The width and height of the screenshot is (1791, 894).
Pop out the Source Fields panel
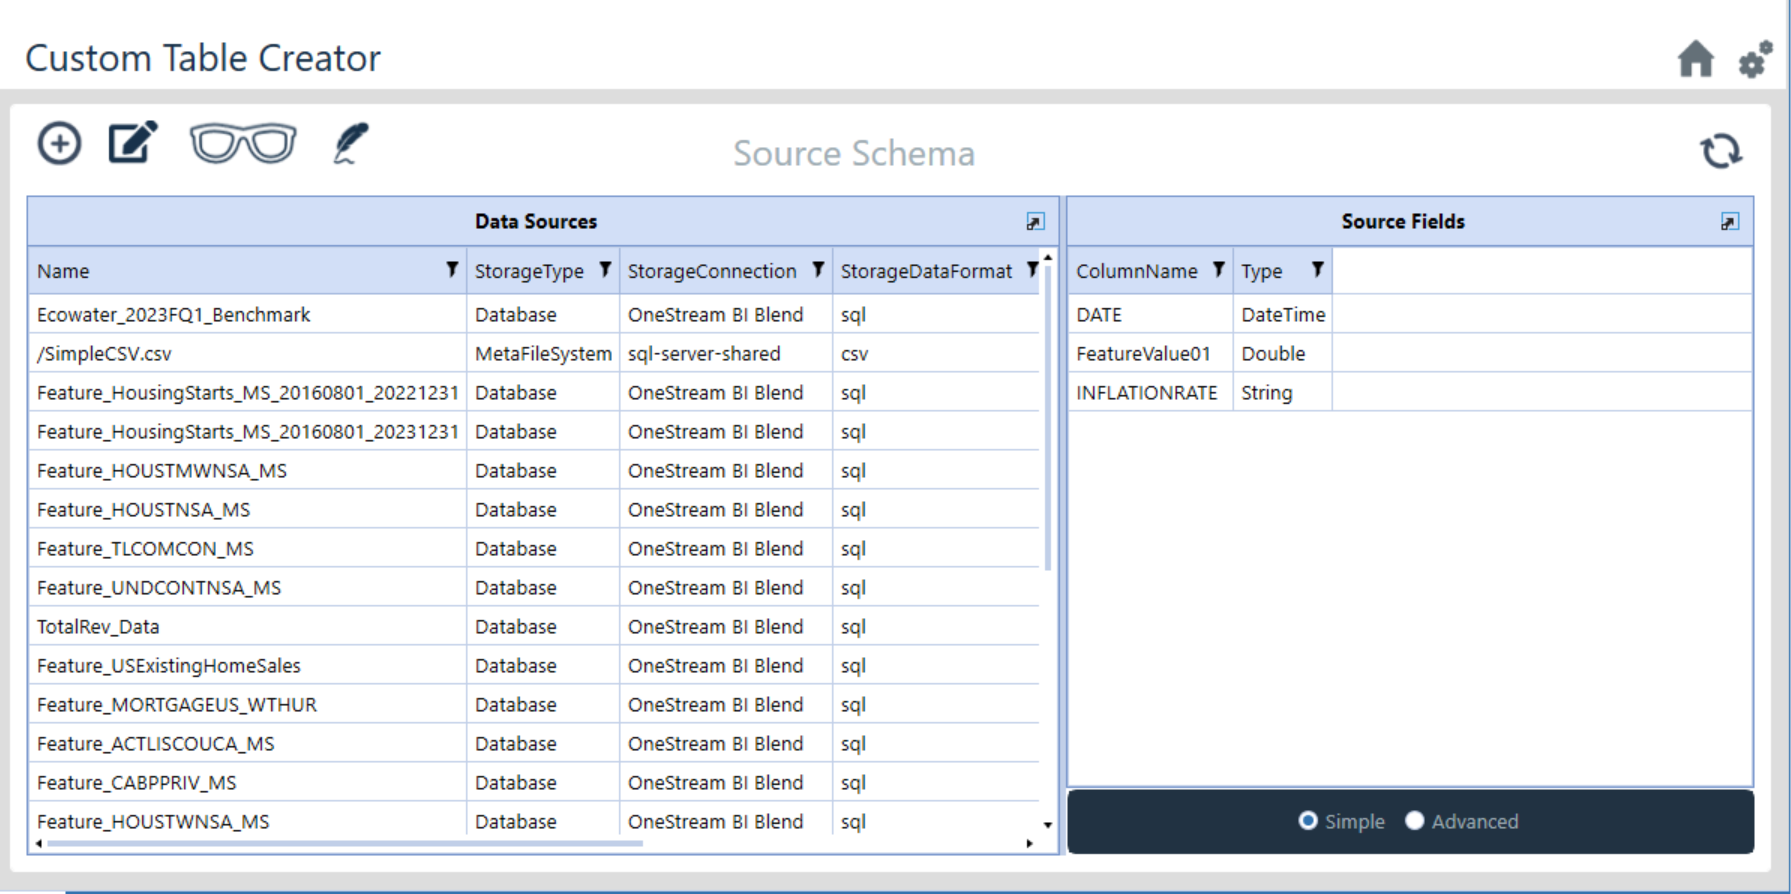[1729, 222]
